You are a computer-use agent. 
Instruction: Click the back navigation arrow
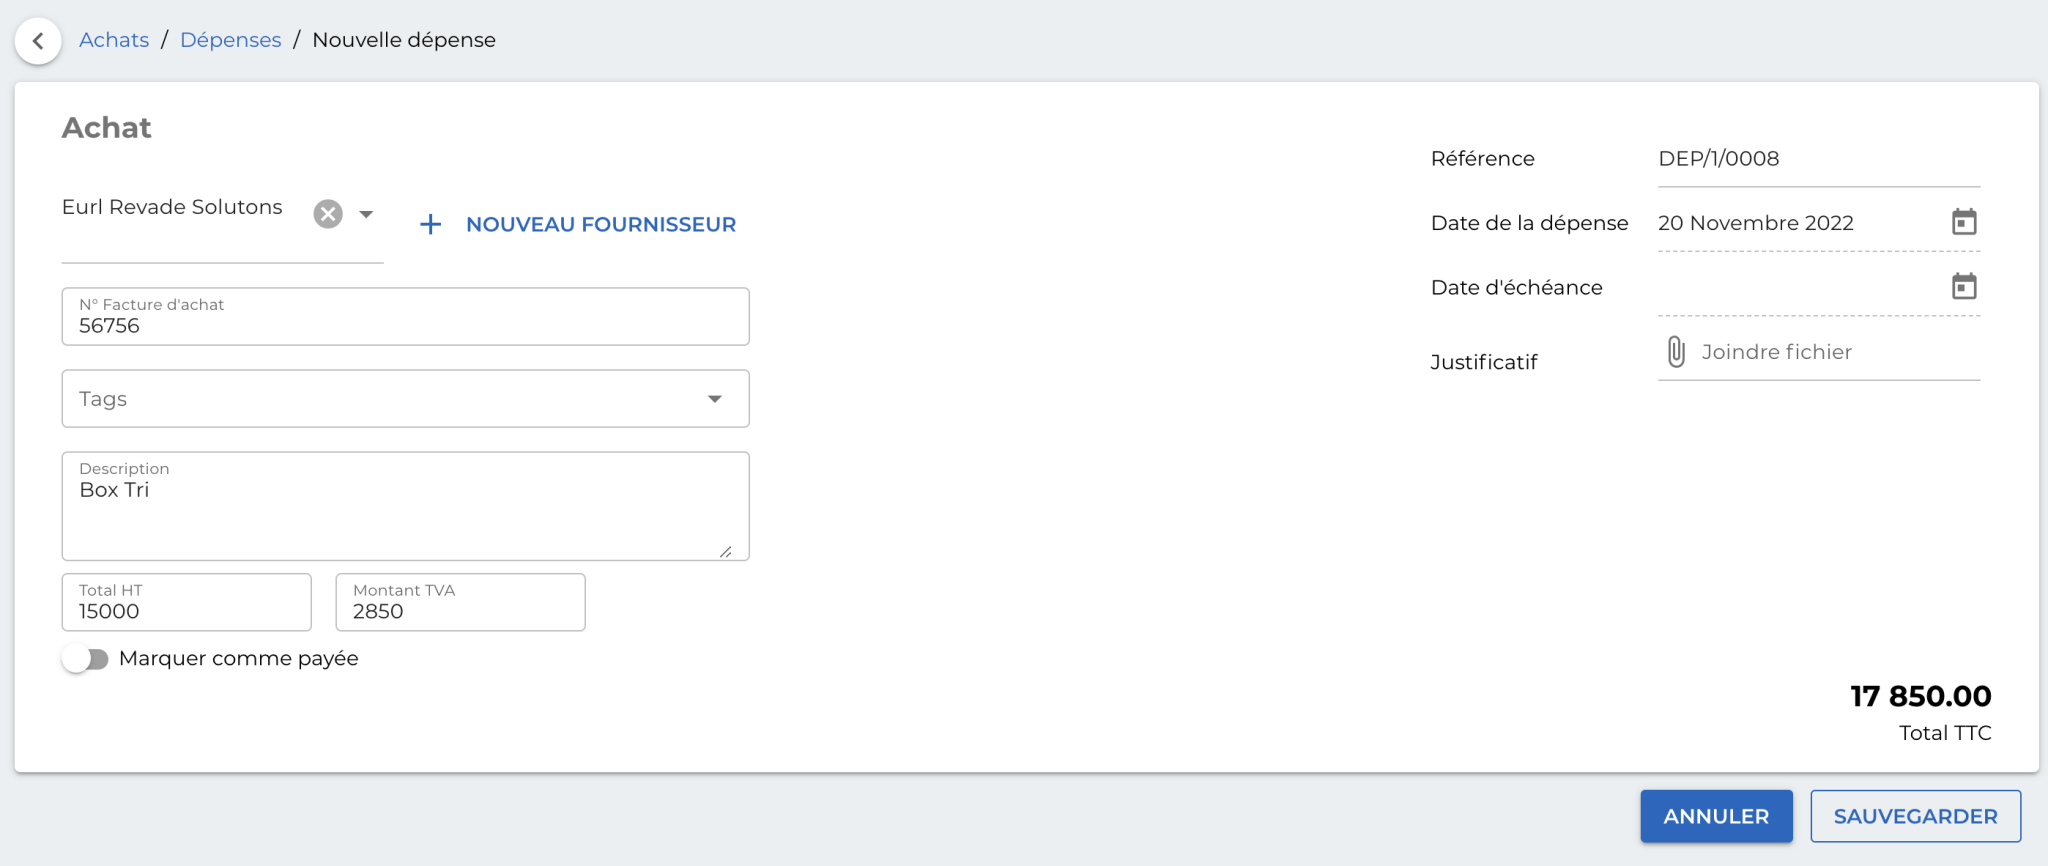coord(37,41)
